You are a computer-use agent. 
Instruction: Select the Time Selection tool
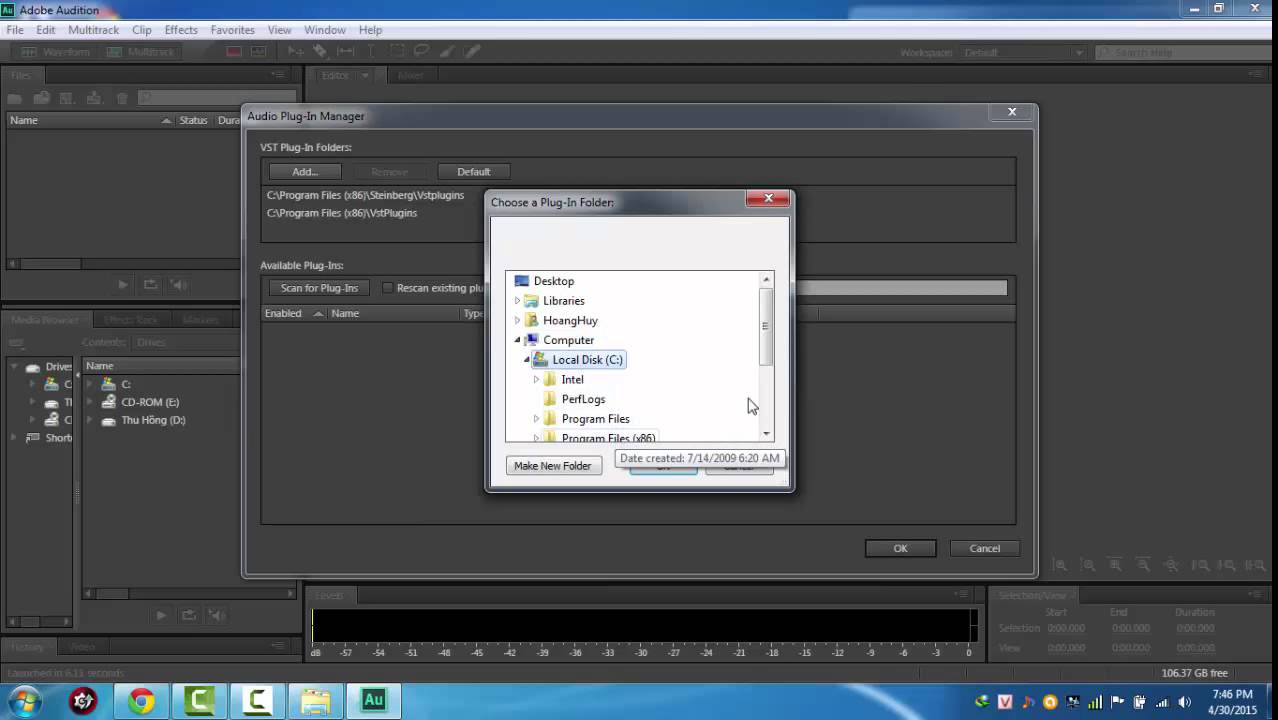point(371,51)
